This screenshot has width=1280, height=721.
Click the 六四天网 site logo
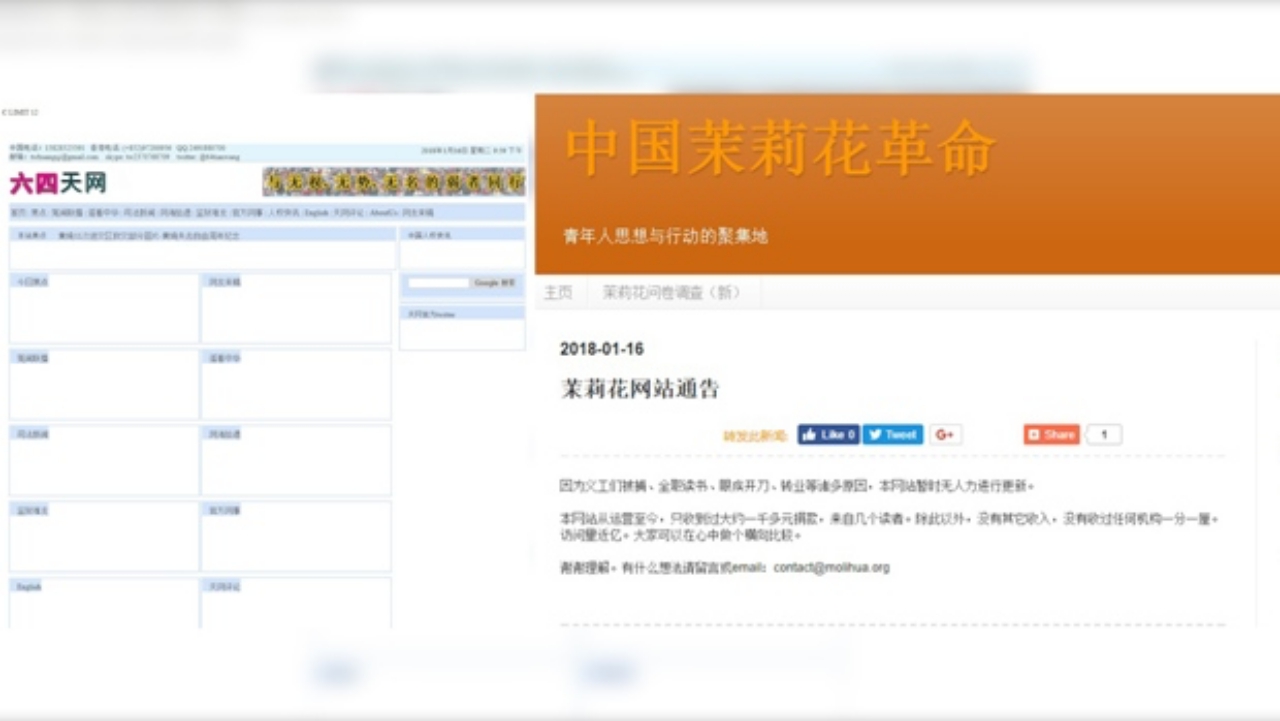pos(58,183)
